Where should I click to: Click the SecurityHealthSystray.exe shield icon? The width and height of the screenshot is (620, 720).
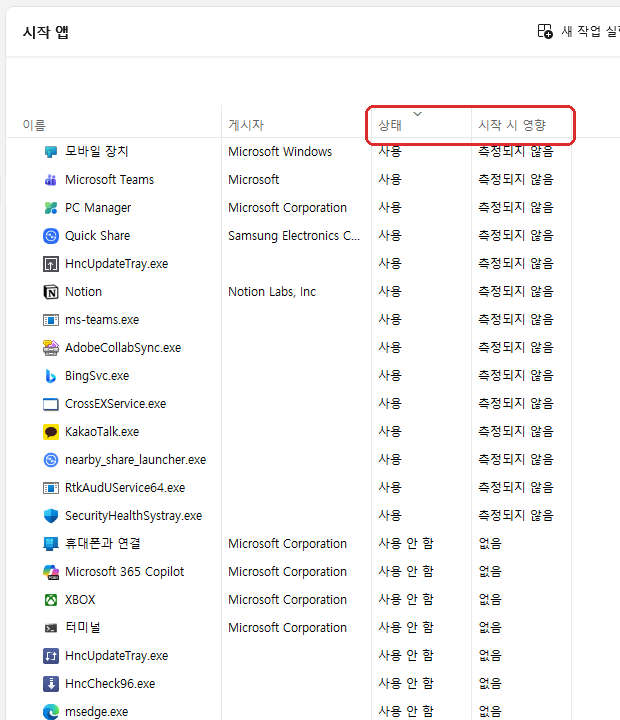pyautogui.click(x=51, y=516)
